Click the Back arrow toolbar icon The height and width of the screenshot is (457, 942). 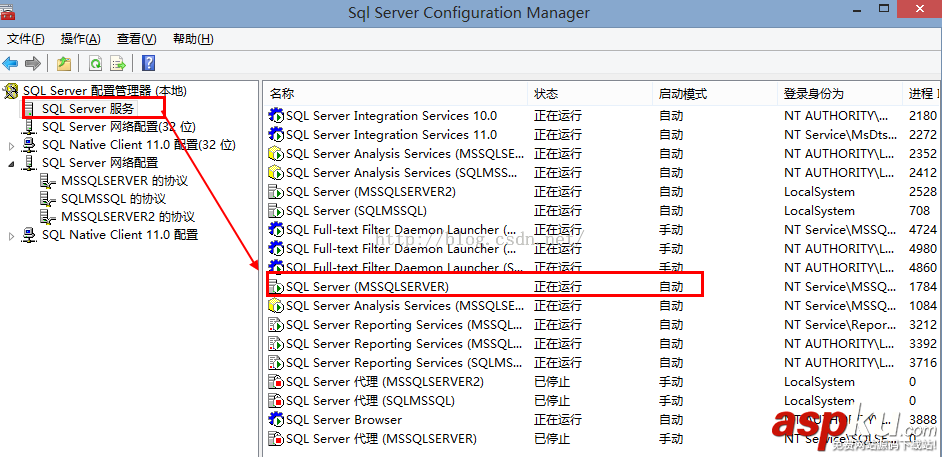tap(11, 64)
